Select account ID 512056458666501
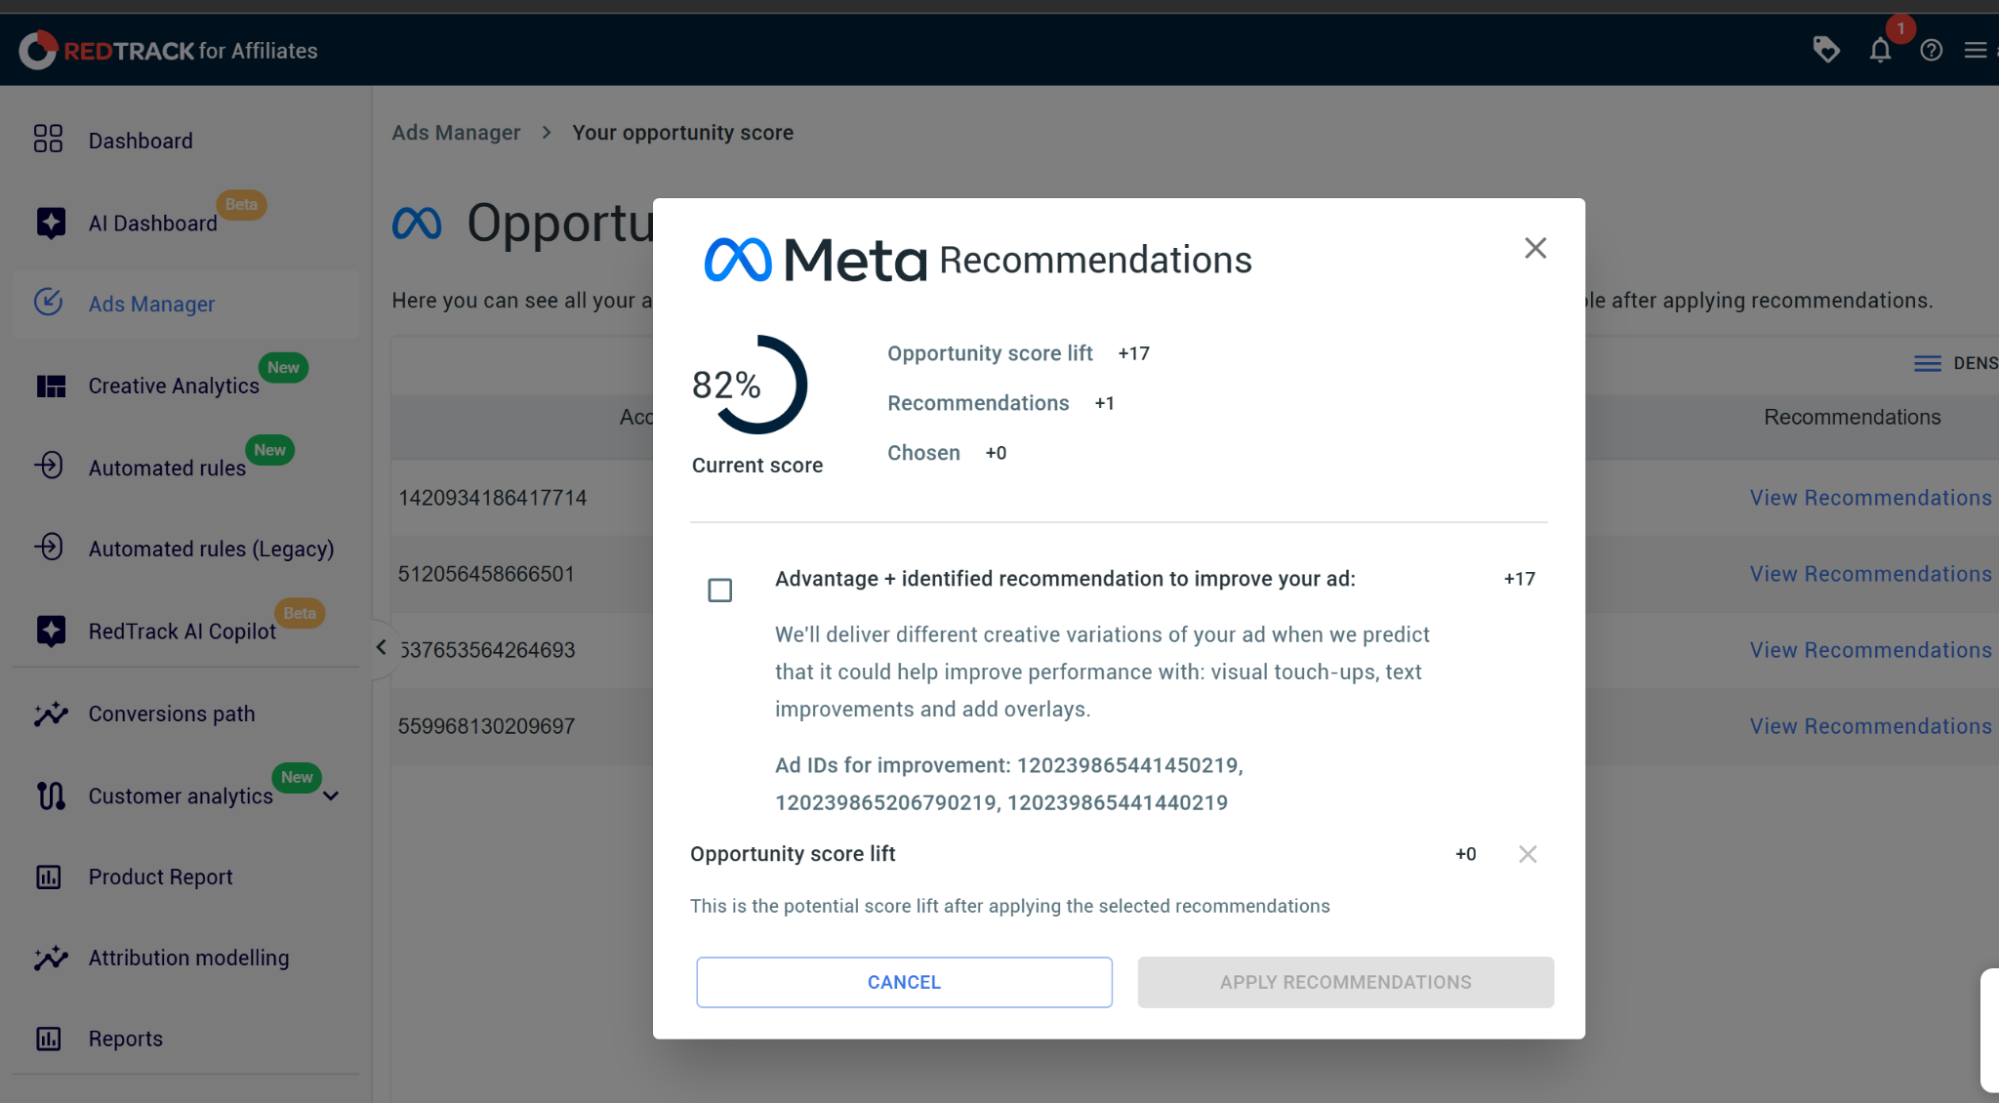 pos(486,573)
